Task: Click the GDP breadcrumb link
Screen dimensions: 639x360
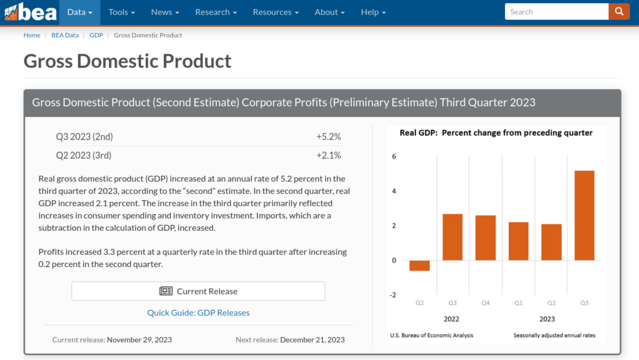Action: click(96, 35)
